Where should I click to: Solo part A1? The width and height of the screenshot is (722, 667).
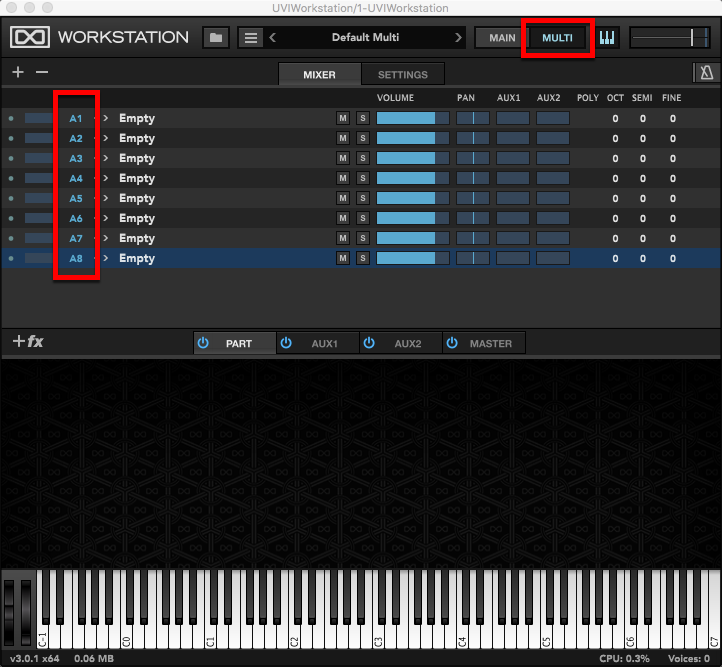pyautogui.click(x=363, y=118)
